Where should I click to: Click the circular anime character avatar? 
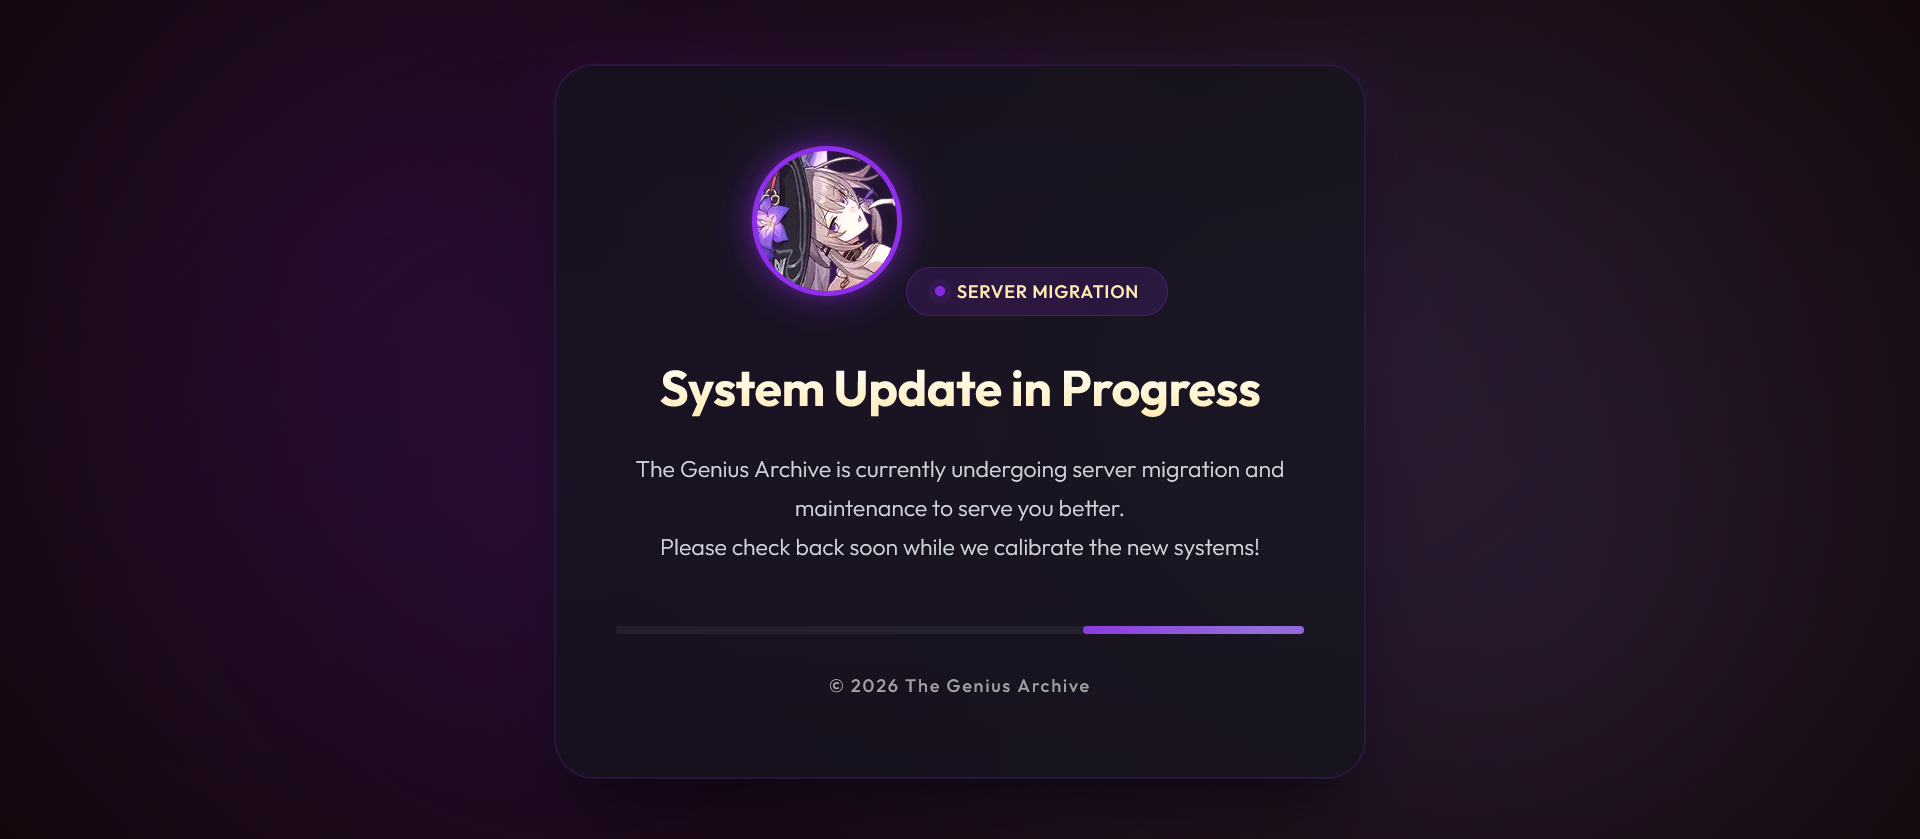tap(827, 221)
